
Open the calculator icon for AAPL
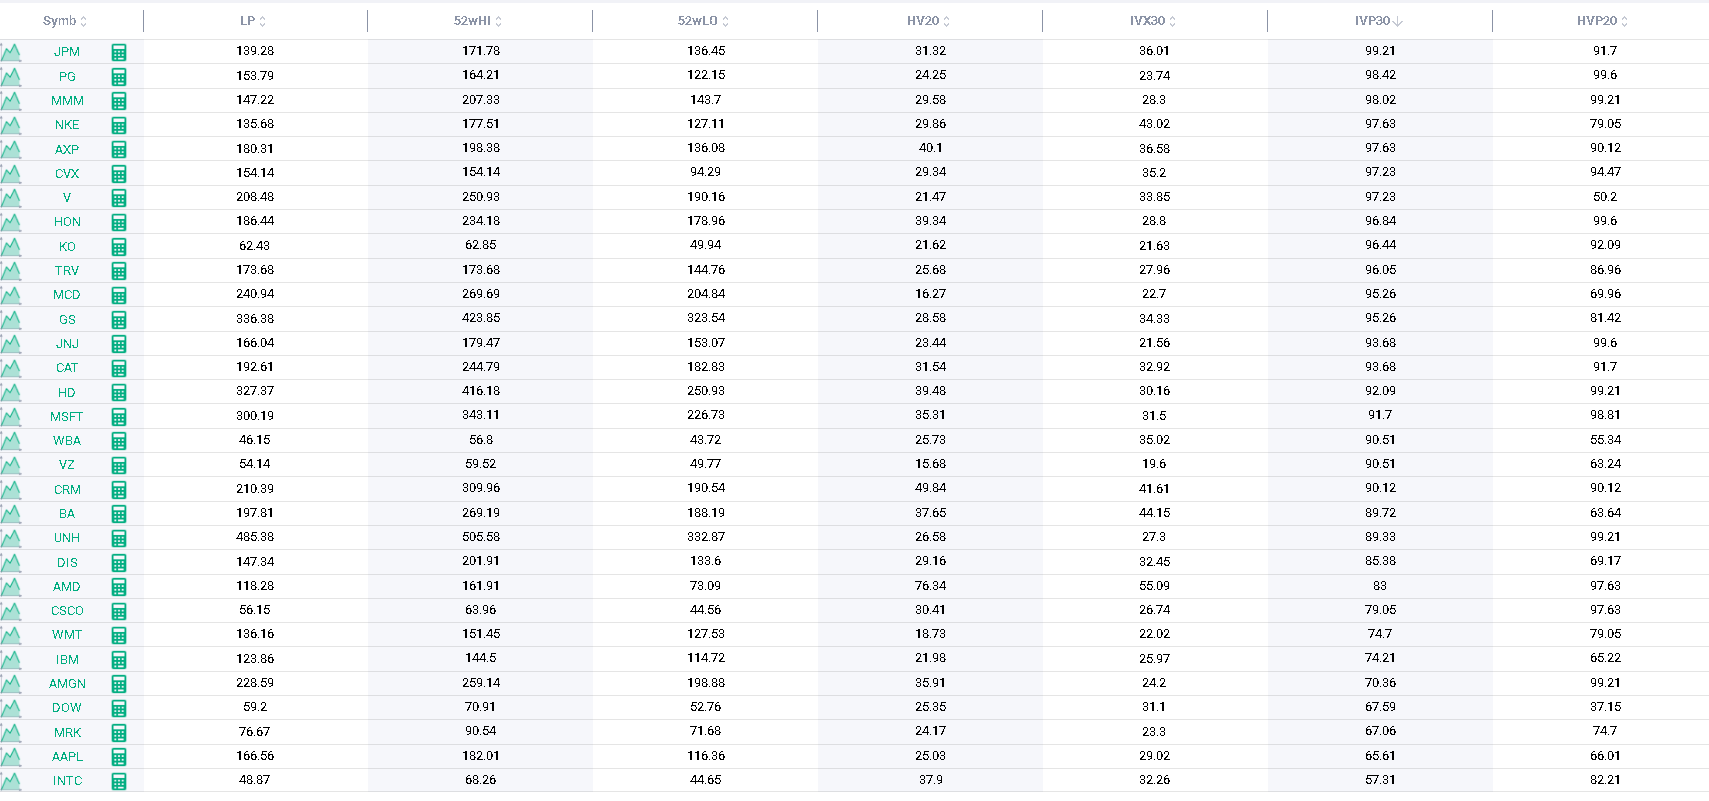click(x=119, y=757)
